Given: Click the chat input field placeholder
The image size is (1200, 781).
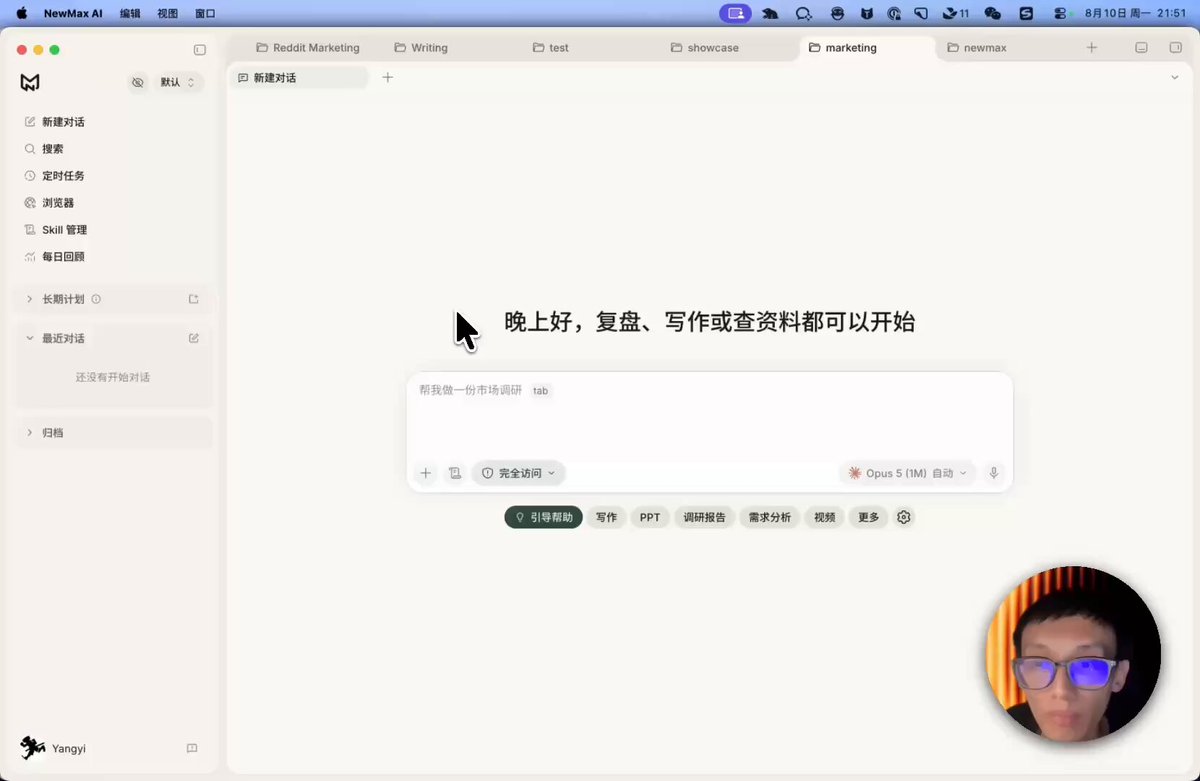Looking at the screenshot, I should coord(470,390).
